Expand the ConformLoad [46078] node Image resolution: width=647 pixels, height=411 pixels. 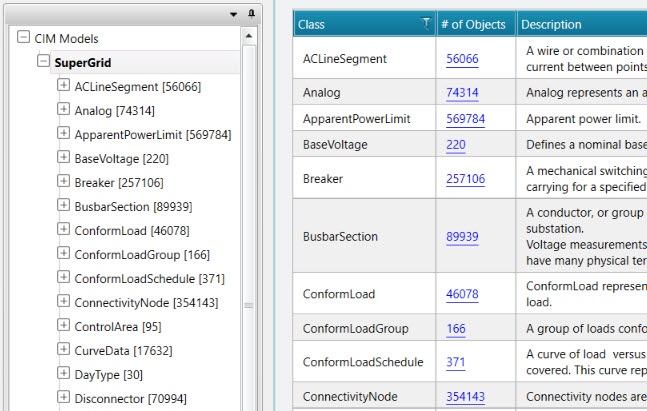tap(63, 229)
